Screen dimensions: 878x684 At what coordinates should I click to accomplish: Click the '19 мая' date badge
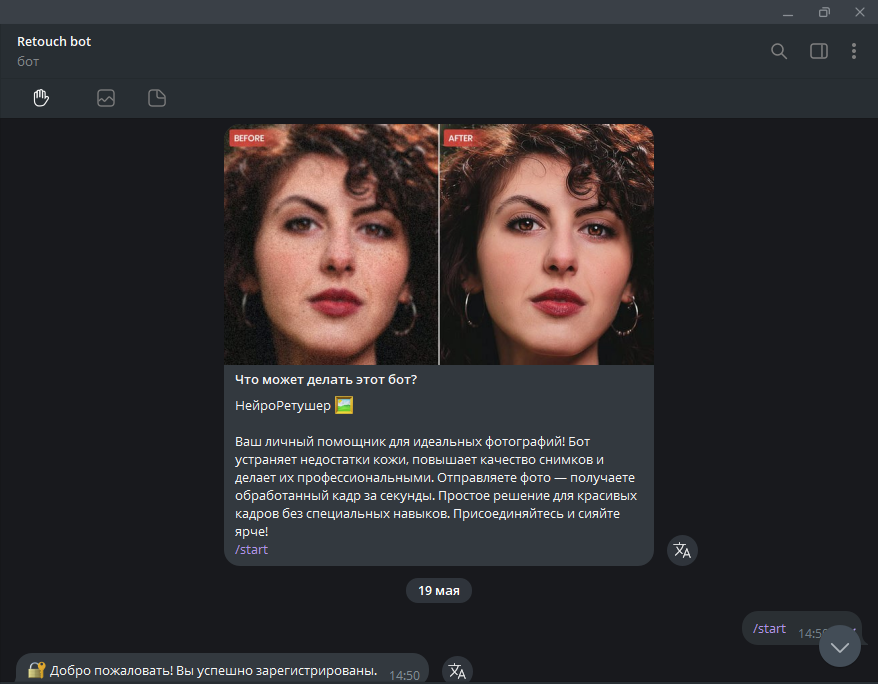pos(438,591)
